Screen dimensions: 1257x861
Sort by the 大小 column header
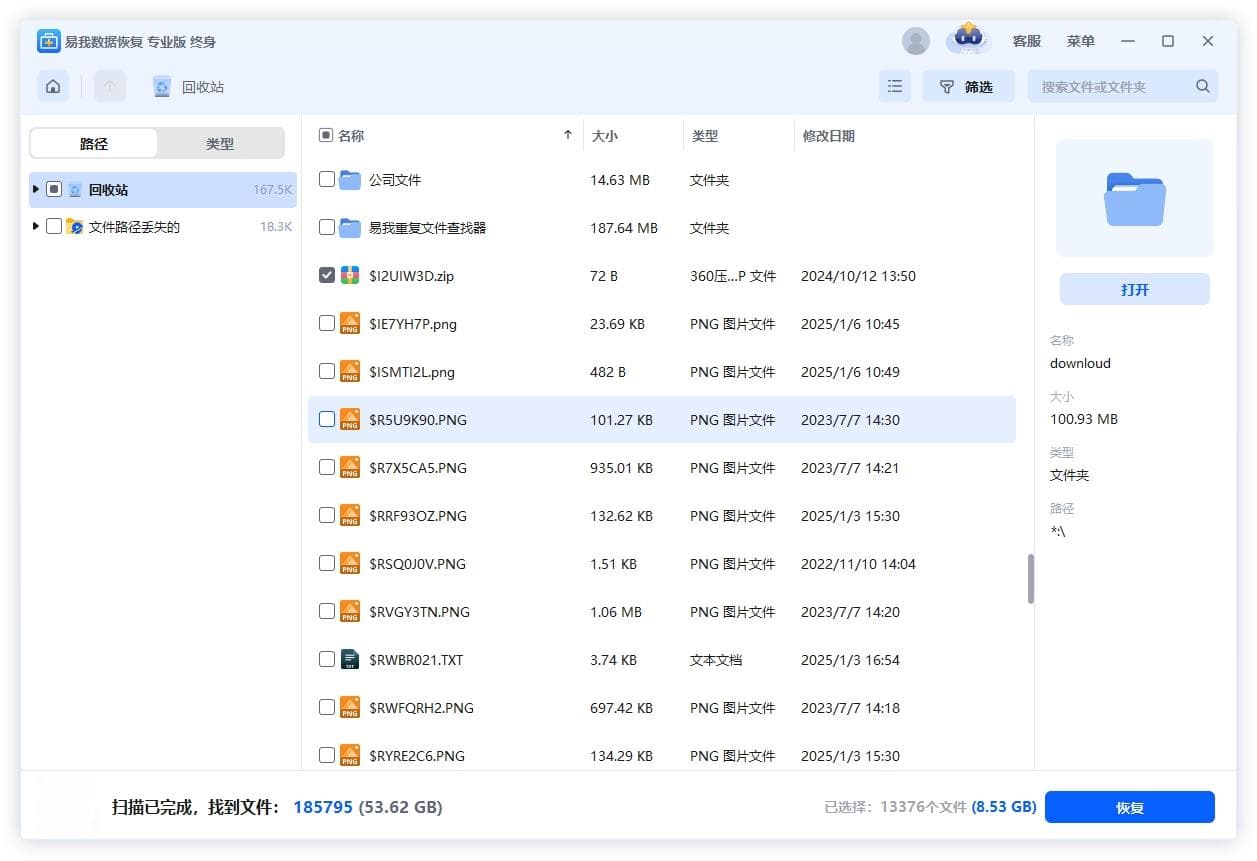tap(605, 136)
